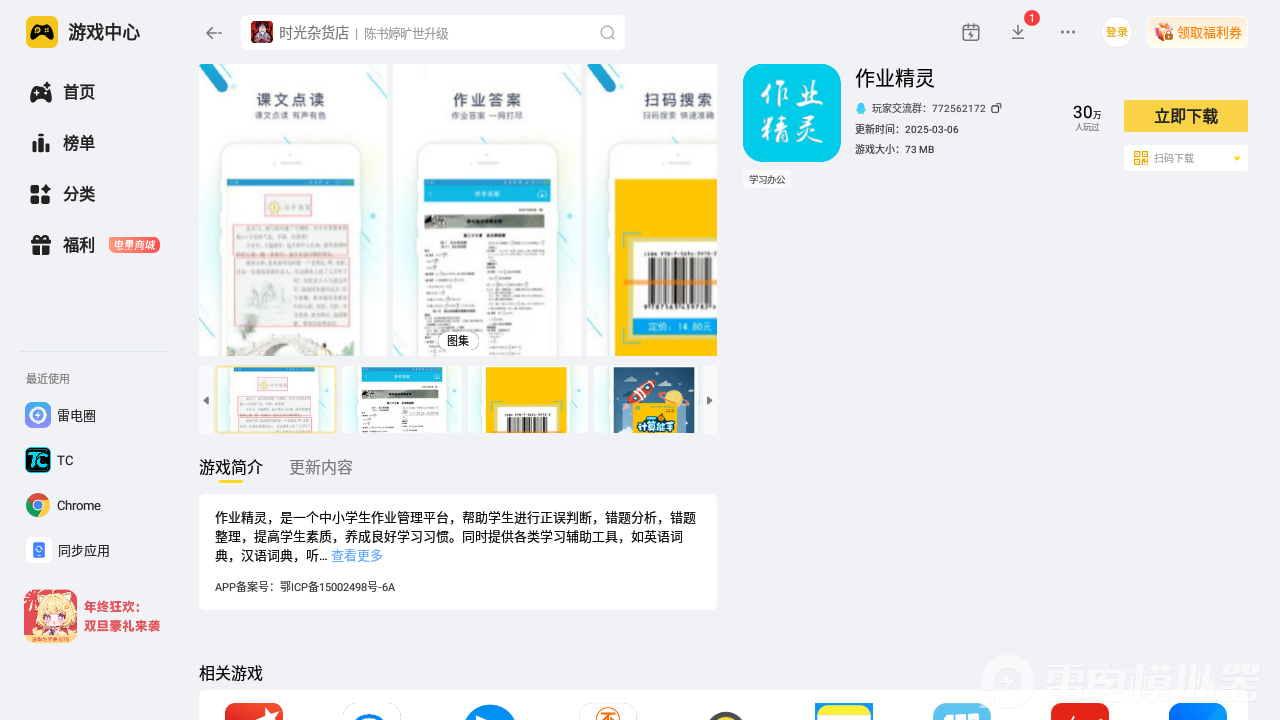Click 立即下载 to download
Image resolution: width=1280 pixels, height=720 pixels.
[1186, 116]
